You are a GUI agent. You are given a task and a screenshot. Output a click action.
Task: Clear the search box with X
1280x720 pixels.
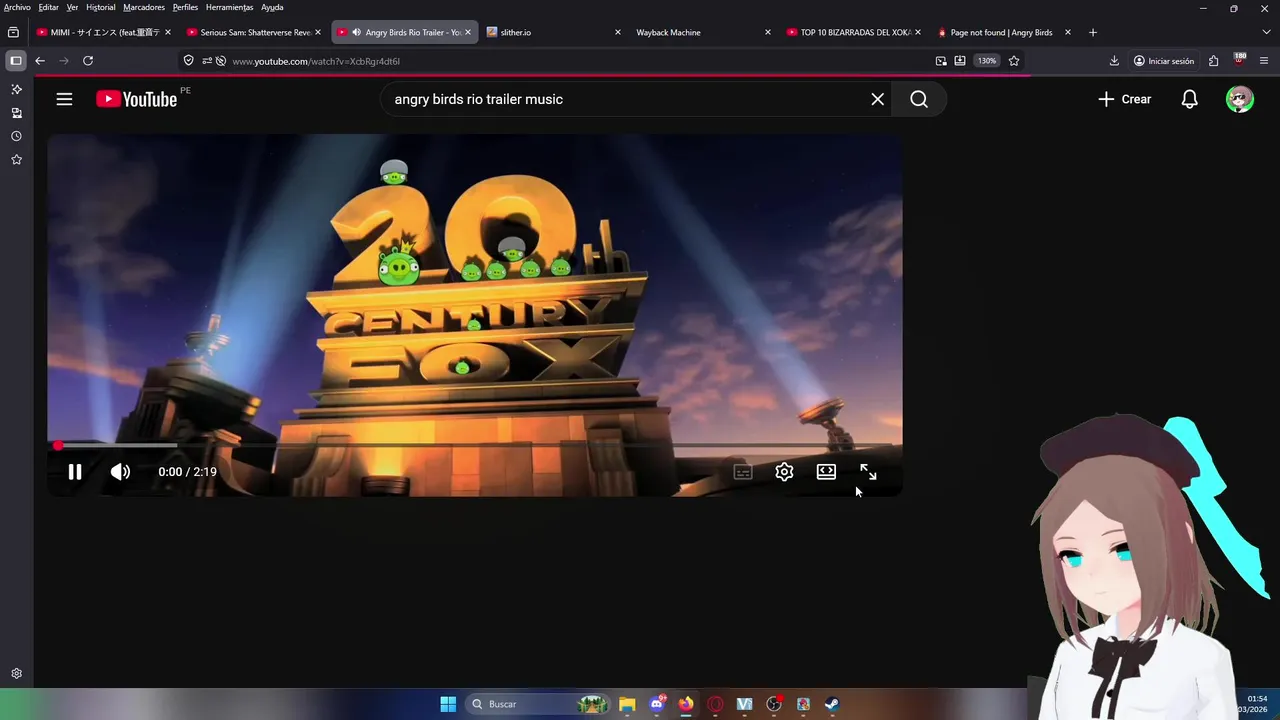(x=877, y=99)
